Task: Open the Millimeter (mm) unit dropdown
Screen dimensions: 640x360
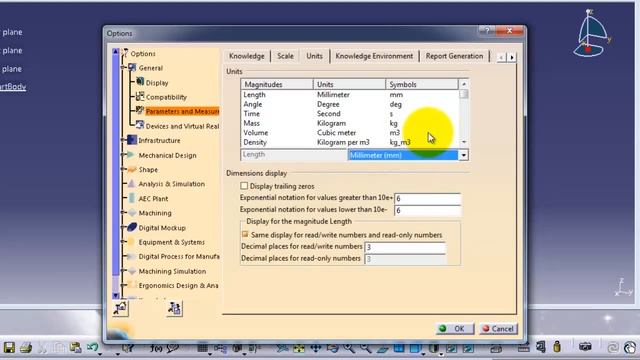Action: pos(463,155)
